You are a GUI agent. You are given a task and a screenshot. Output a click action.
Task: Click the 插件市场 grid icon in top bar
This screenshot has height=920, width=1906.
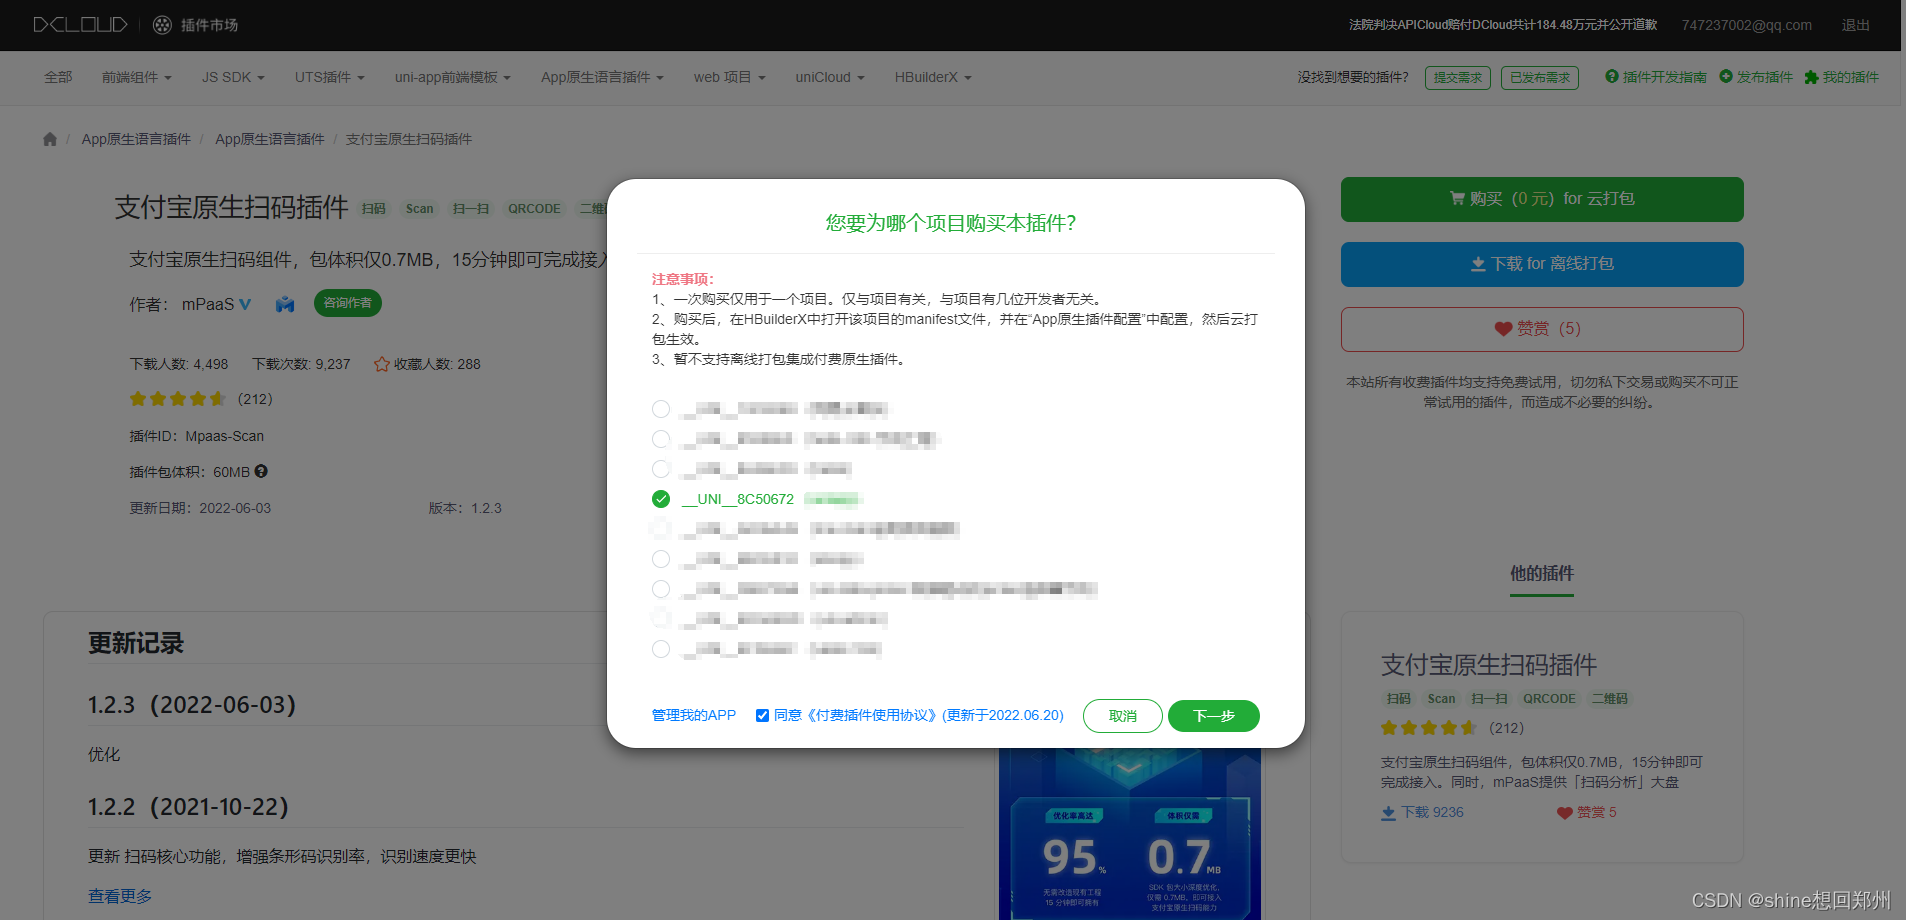161,25
